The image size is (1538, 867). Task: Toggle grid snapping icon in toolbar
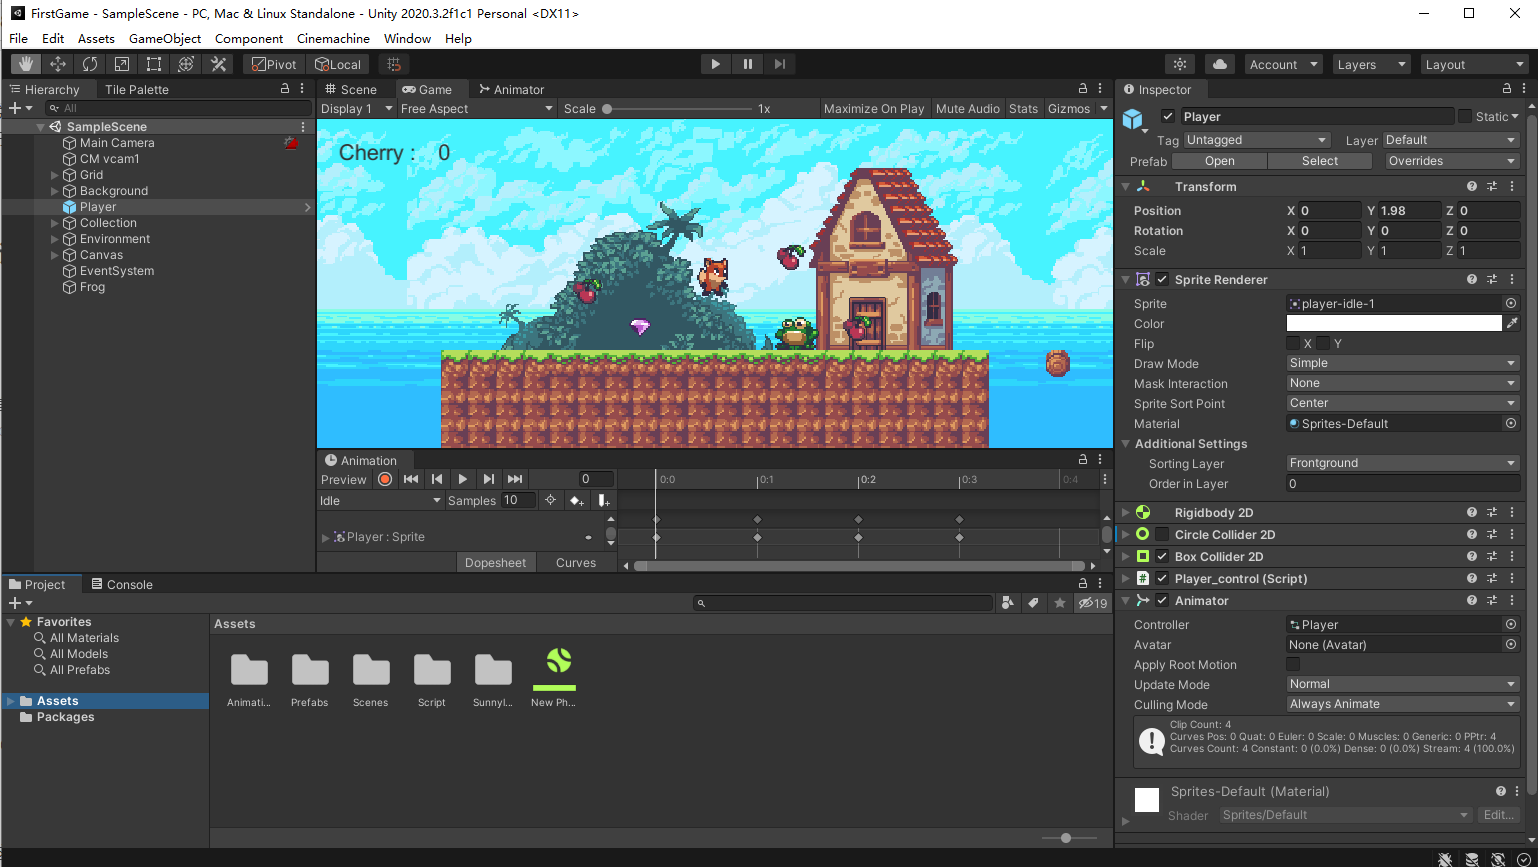[394, 64]
